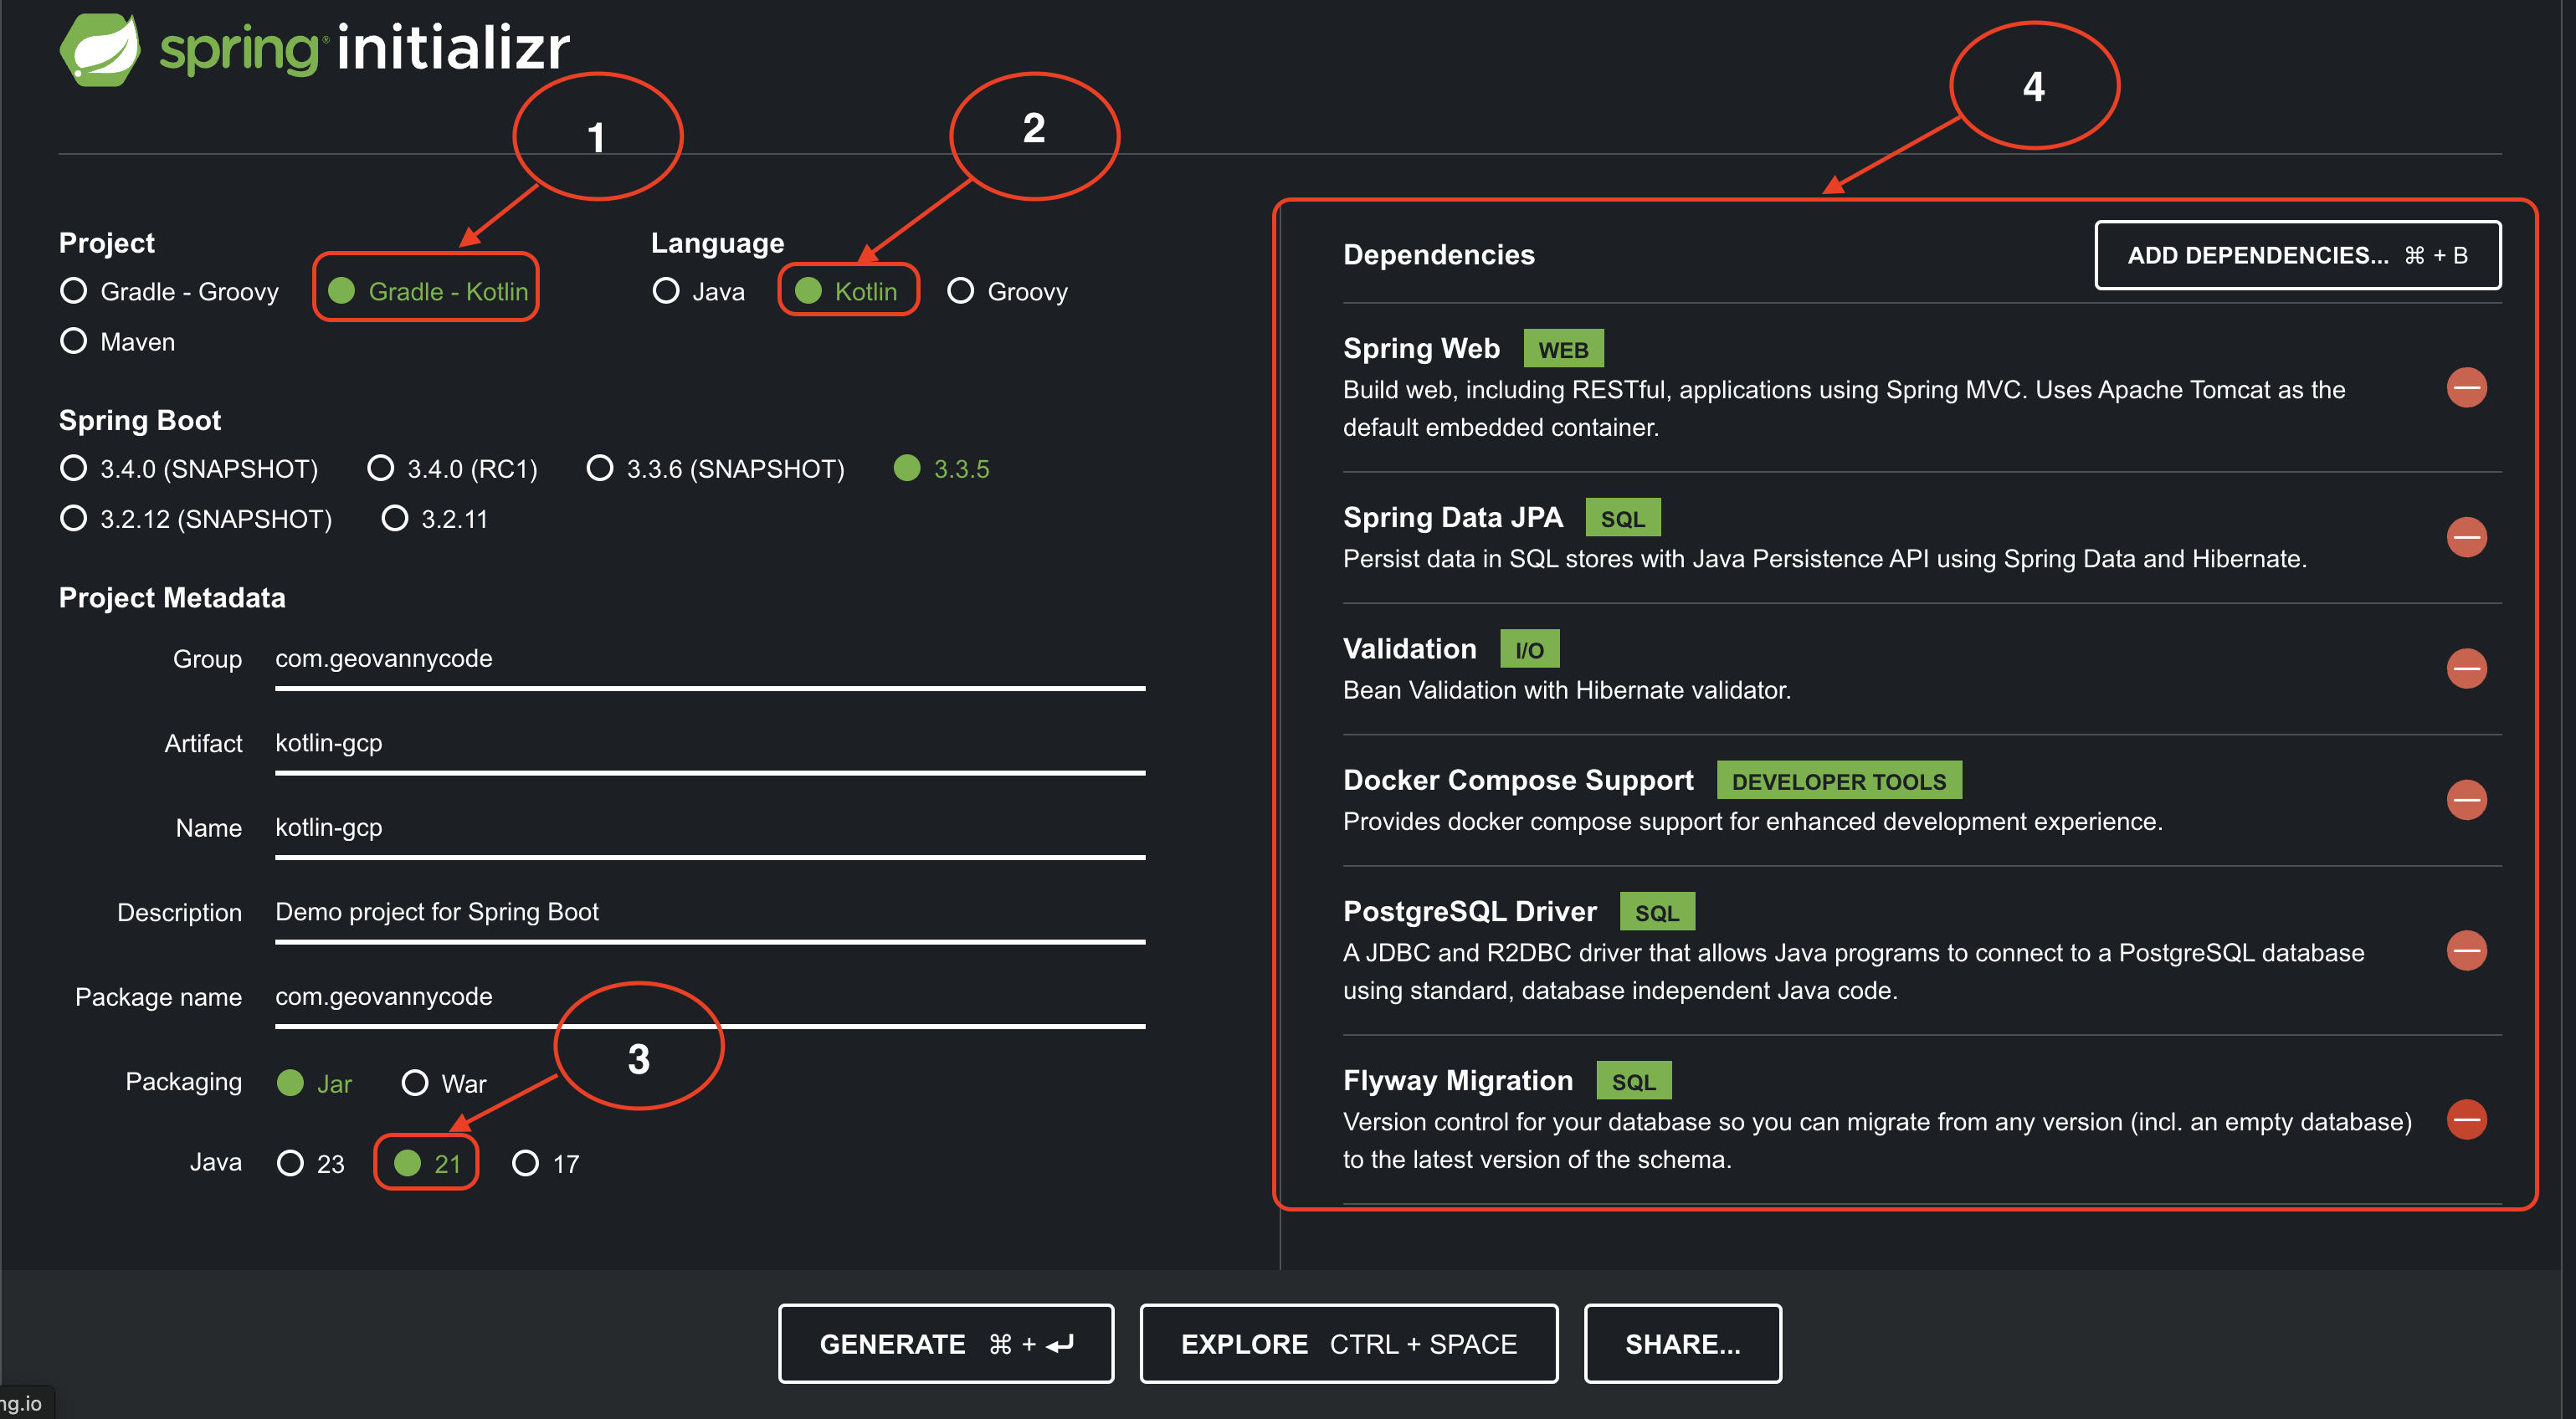Remove the Validation dependency
This screenshot has width=2576, height=1419.
[x=2466, y=668]
